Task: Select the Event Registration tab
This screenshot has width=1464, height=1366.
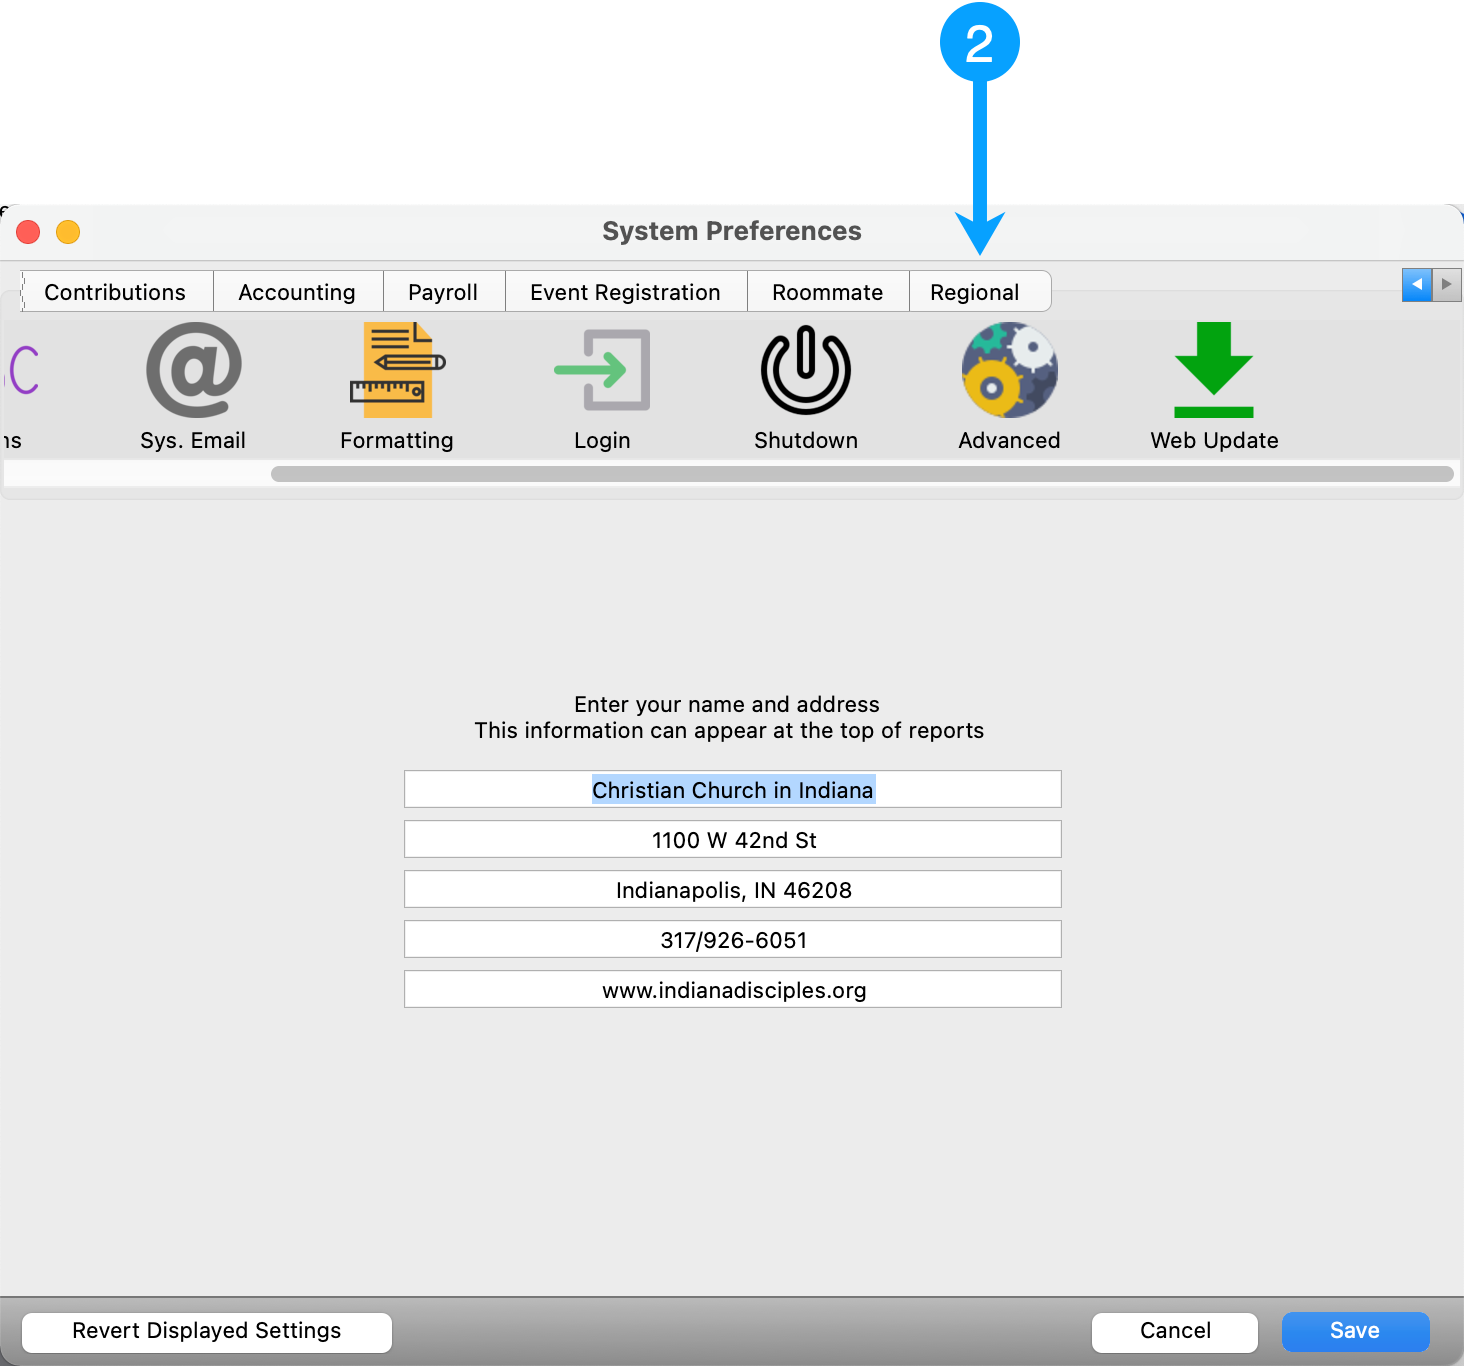Action: click(625, 292)
